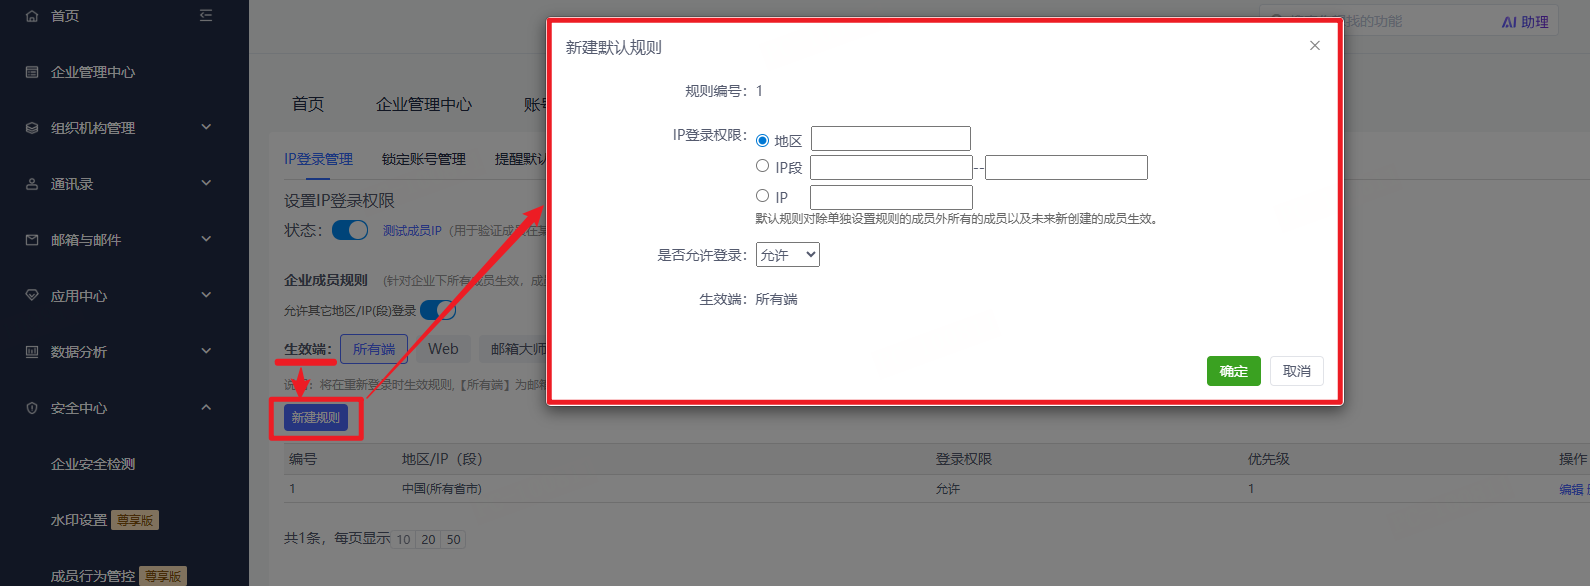Select the IP段 radio button
The height and width of the screenshot is (586, 1590).
click(x=763, y=166)
